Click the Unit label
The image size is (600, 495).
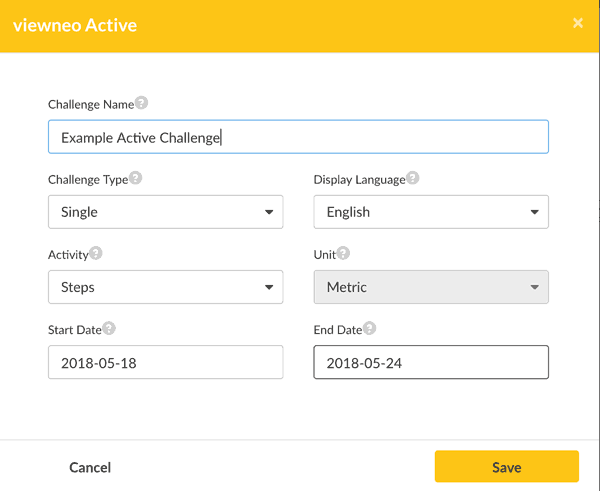point(325,255)
